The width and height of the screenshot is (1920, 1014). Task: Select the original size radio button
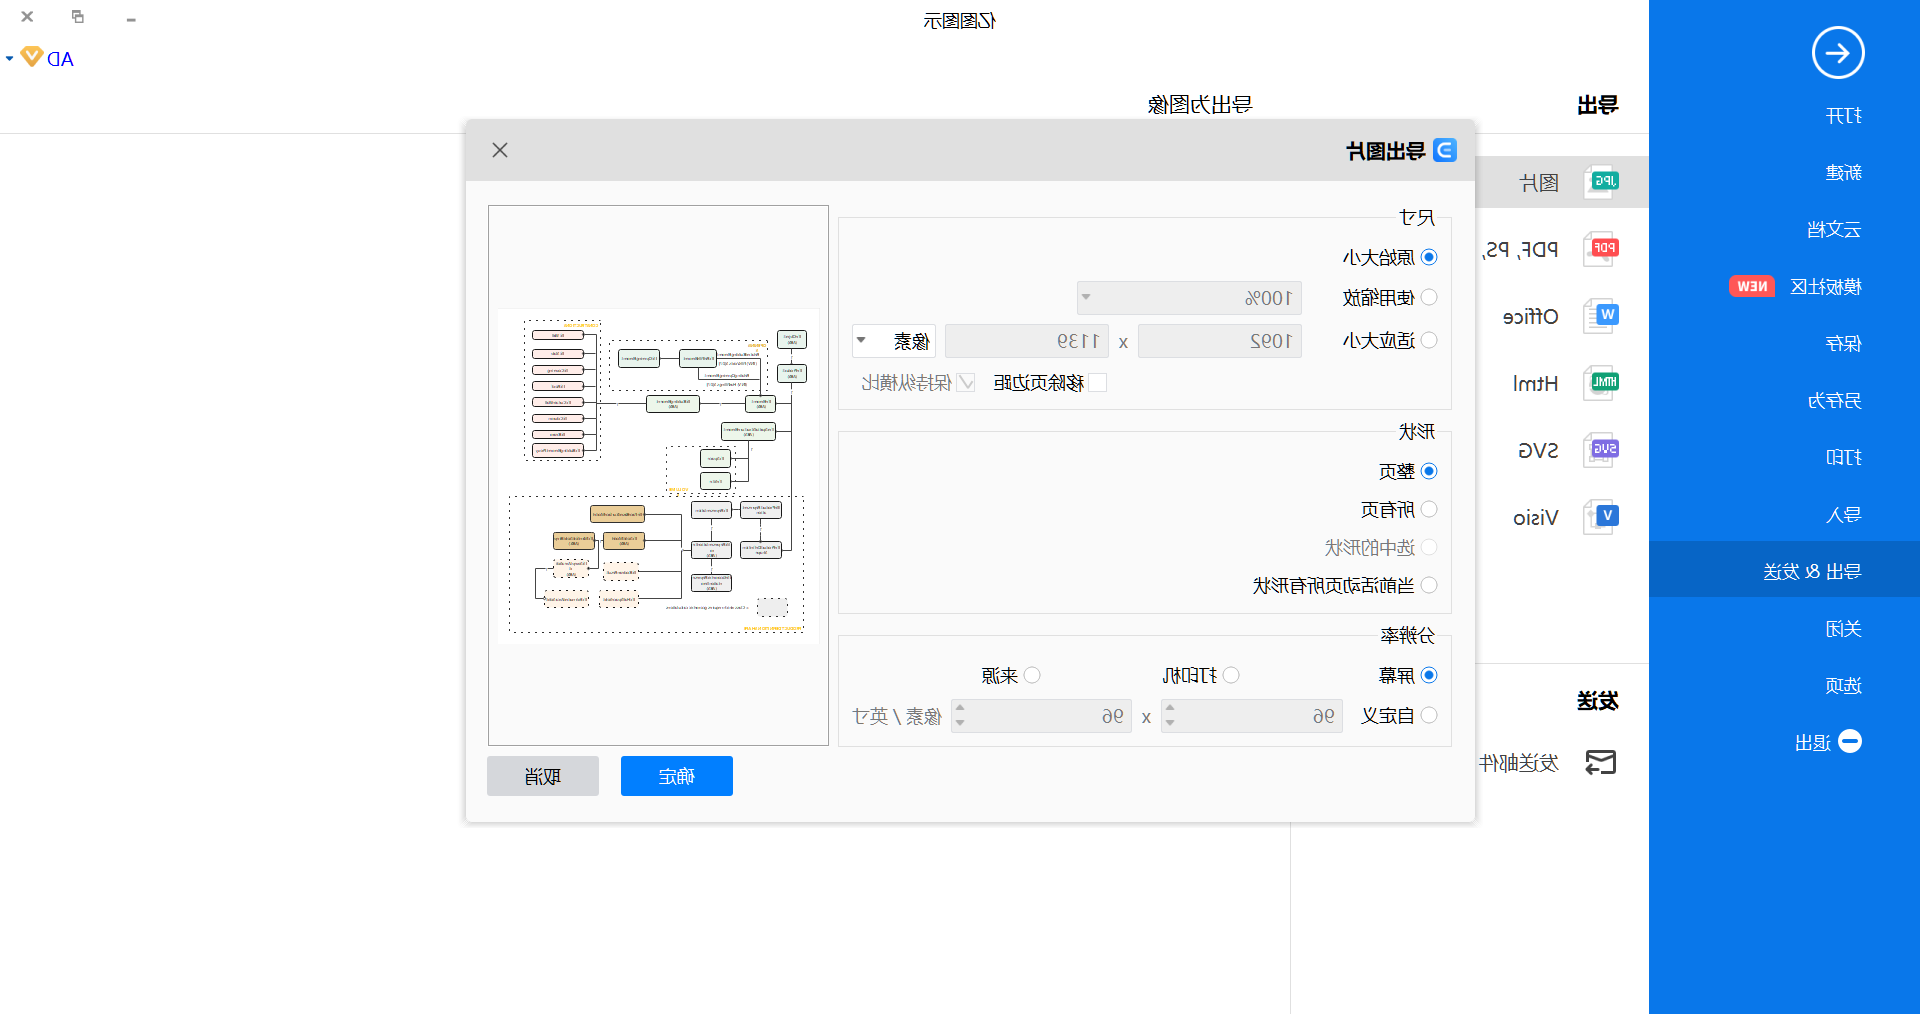(x=1429, y=257)
